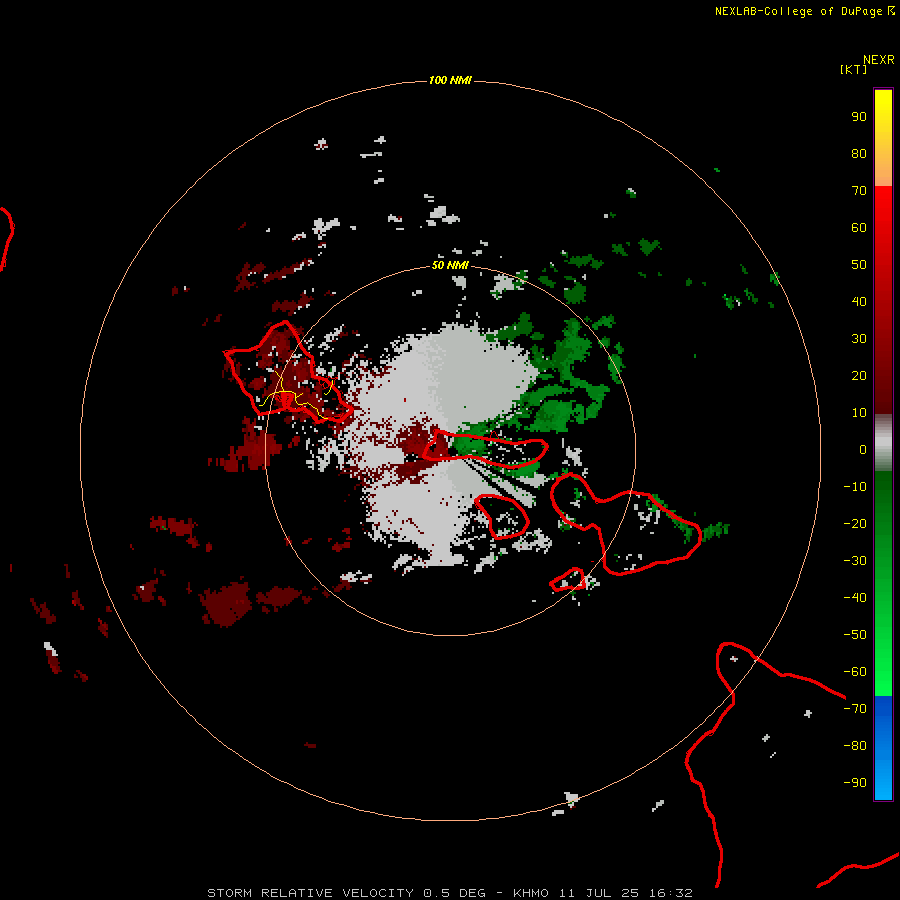This screenshot has width=900, height=900.
Task: Click the positive 50 knot scale value
Action: 859,265
